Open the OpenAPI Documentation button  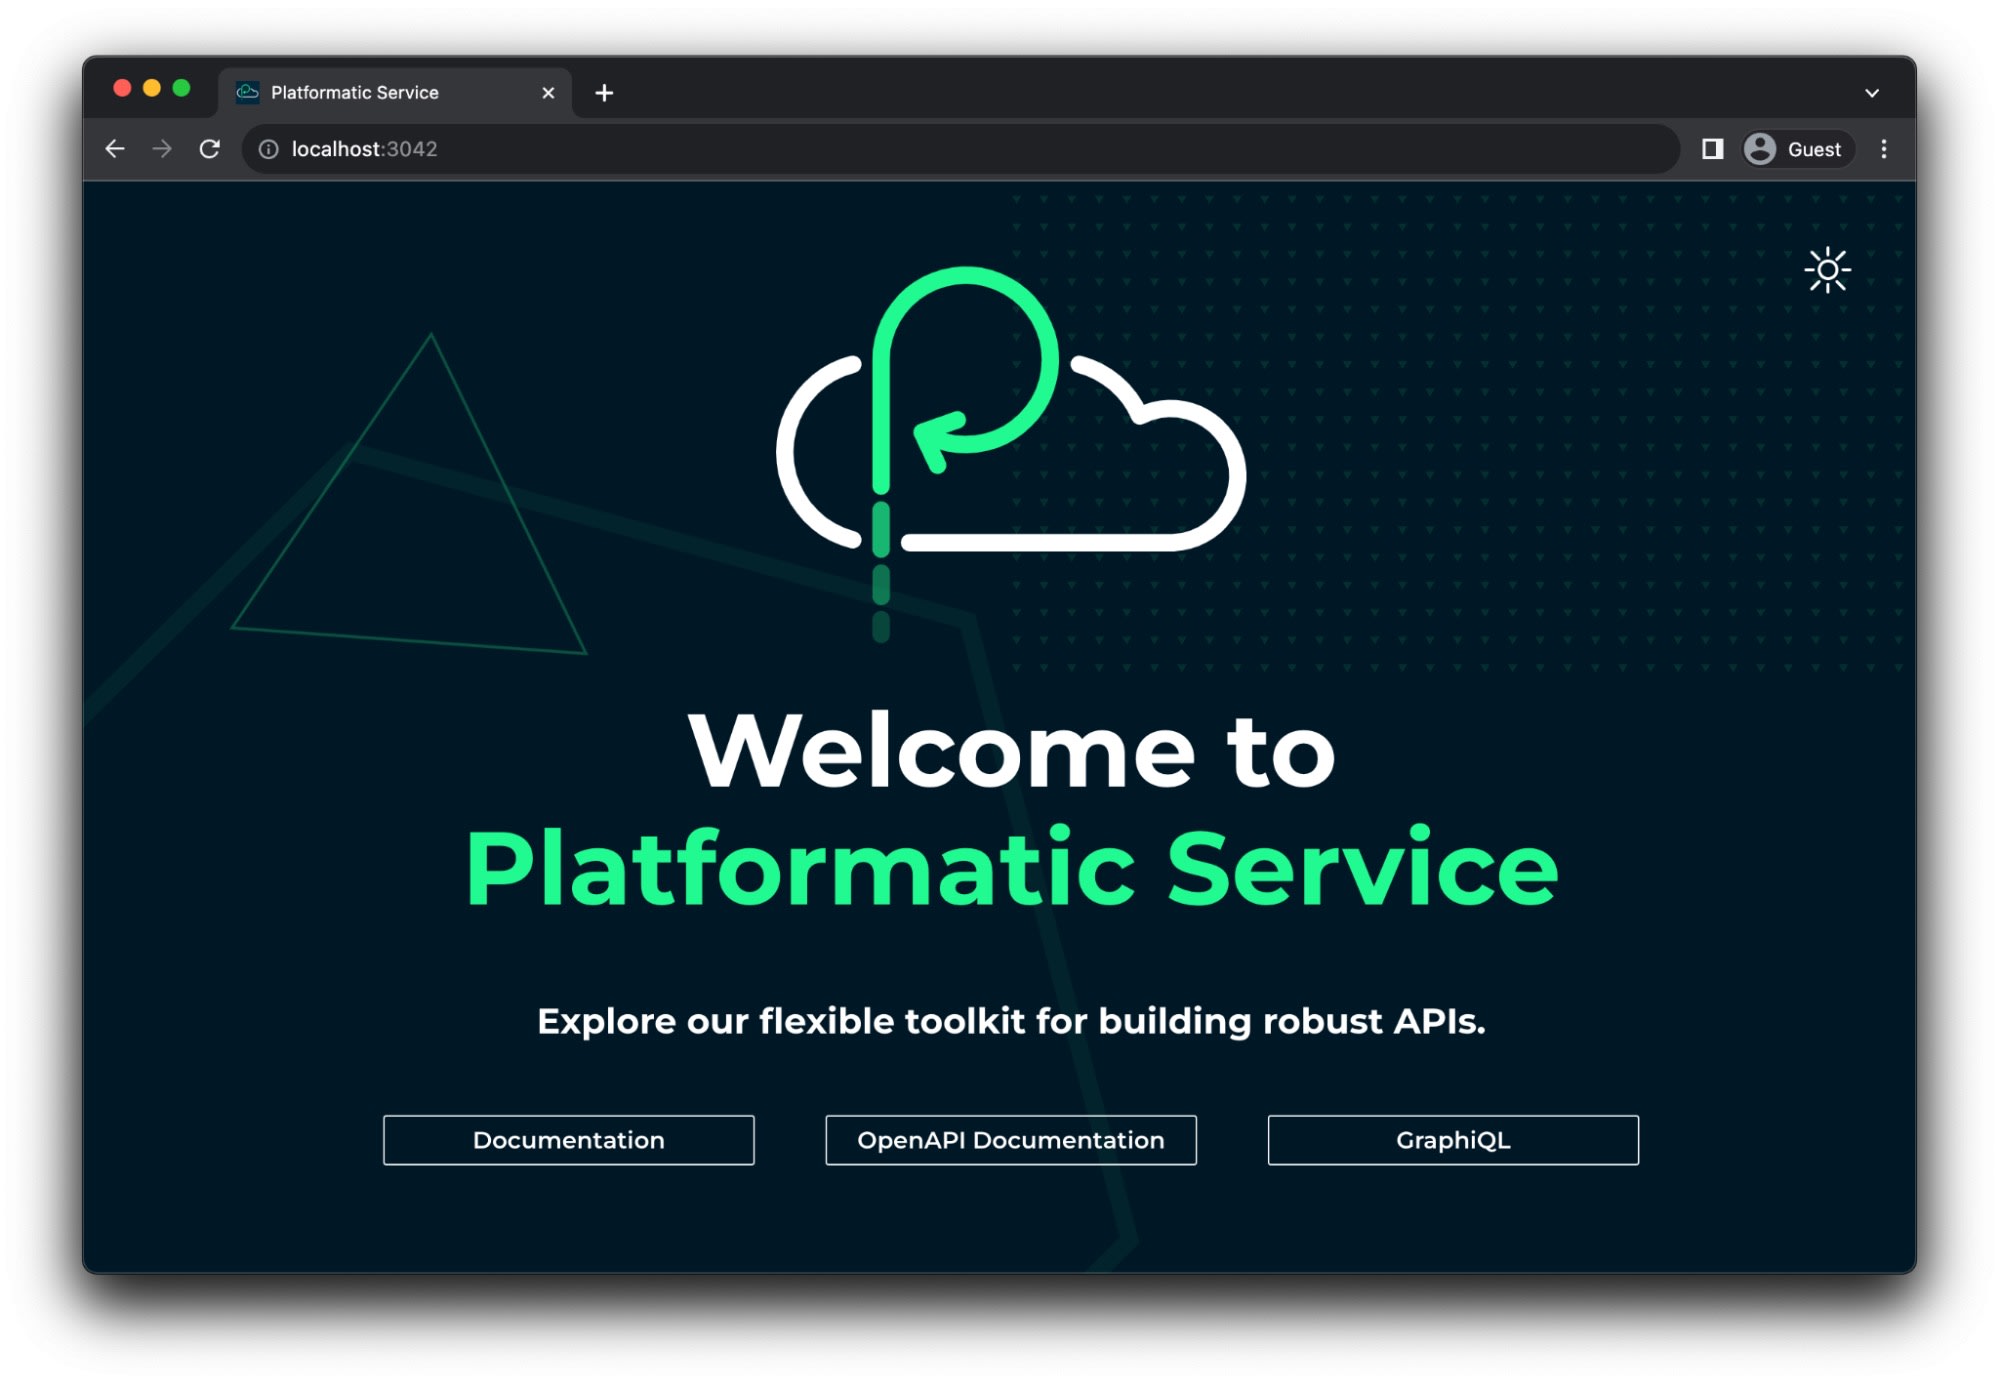point(1010,1140)
